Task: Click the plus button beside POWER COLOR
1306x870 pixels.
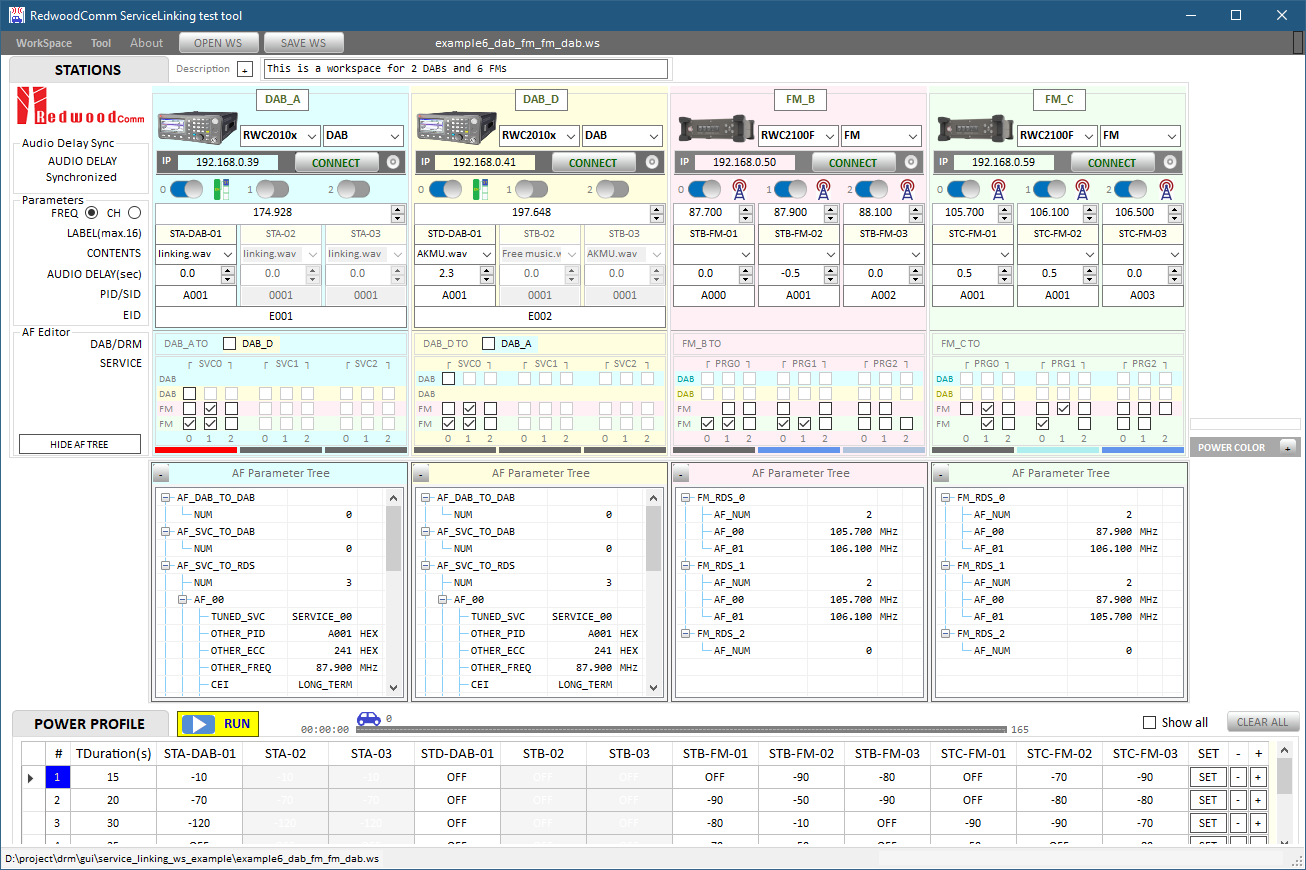Action: point(1288,448)
